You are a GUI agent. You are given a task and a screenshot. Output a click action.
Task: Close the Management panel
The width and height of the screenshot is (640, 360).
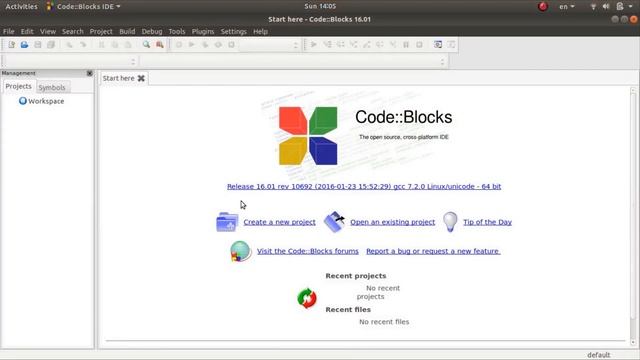click(x=89, y=73)
